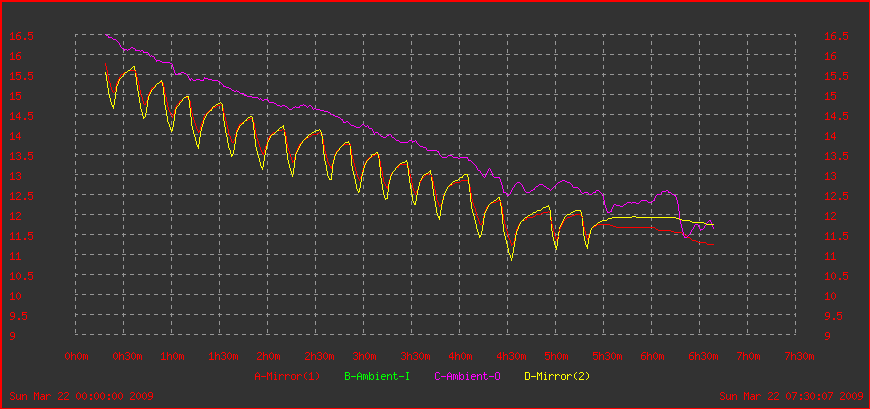Click 13 on the left y-axis
The height and width of the screenshot is (409, 870).
tap(16, 176)
